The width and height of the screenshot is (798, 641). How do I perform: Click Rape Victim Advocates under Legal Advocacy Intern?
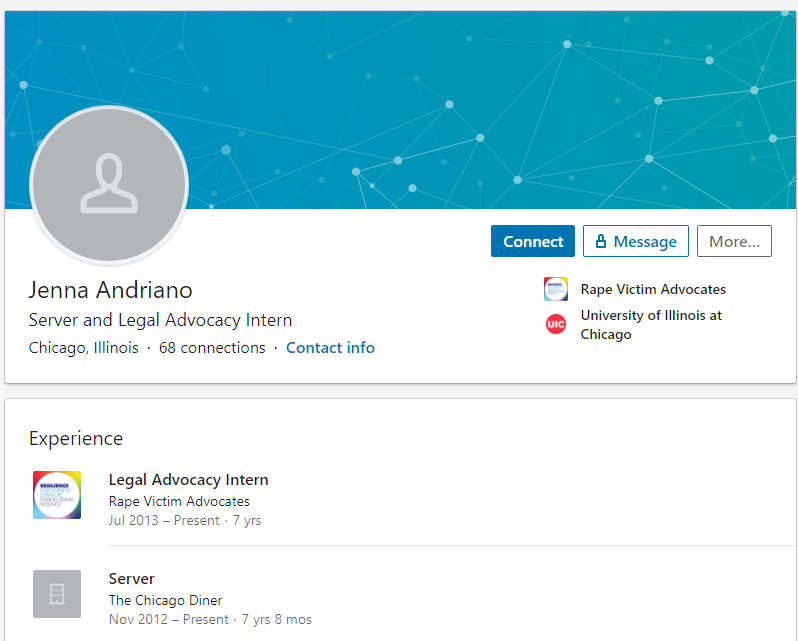click(x=179, y=501)
